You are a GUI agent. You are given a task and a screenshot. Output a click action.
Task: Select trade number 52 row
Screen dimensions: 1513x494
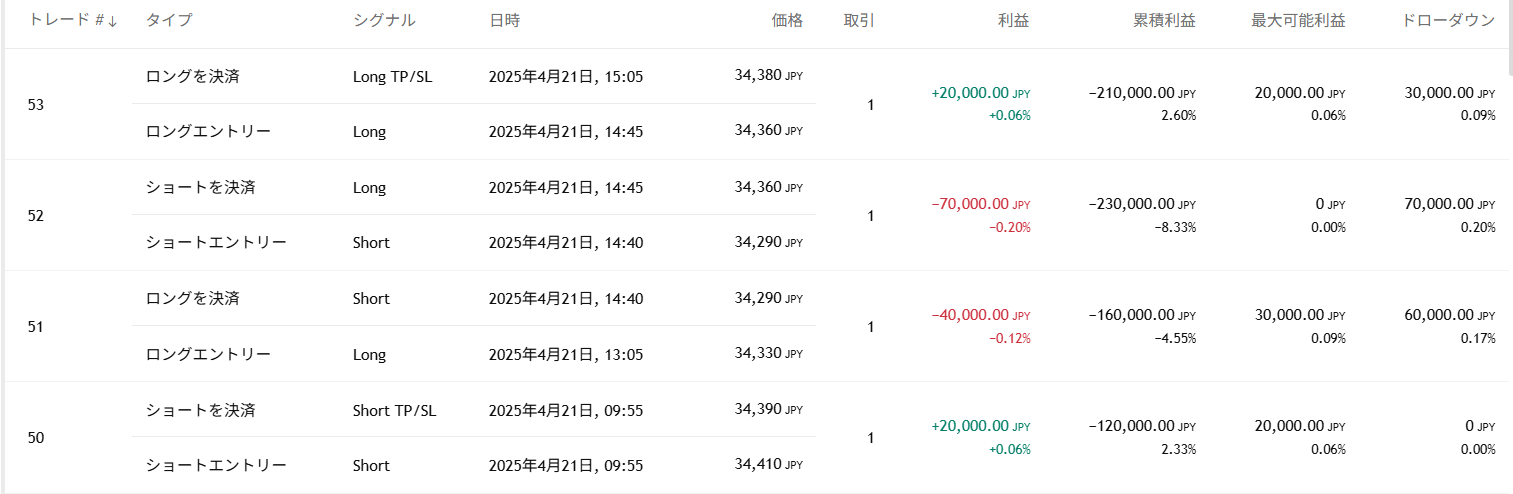36,215
